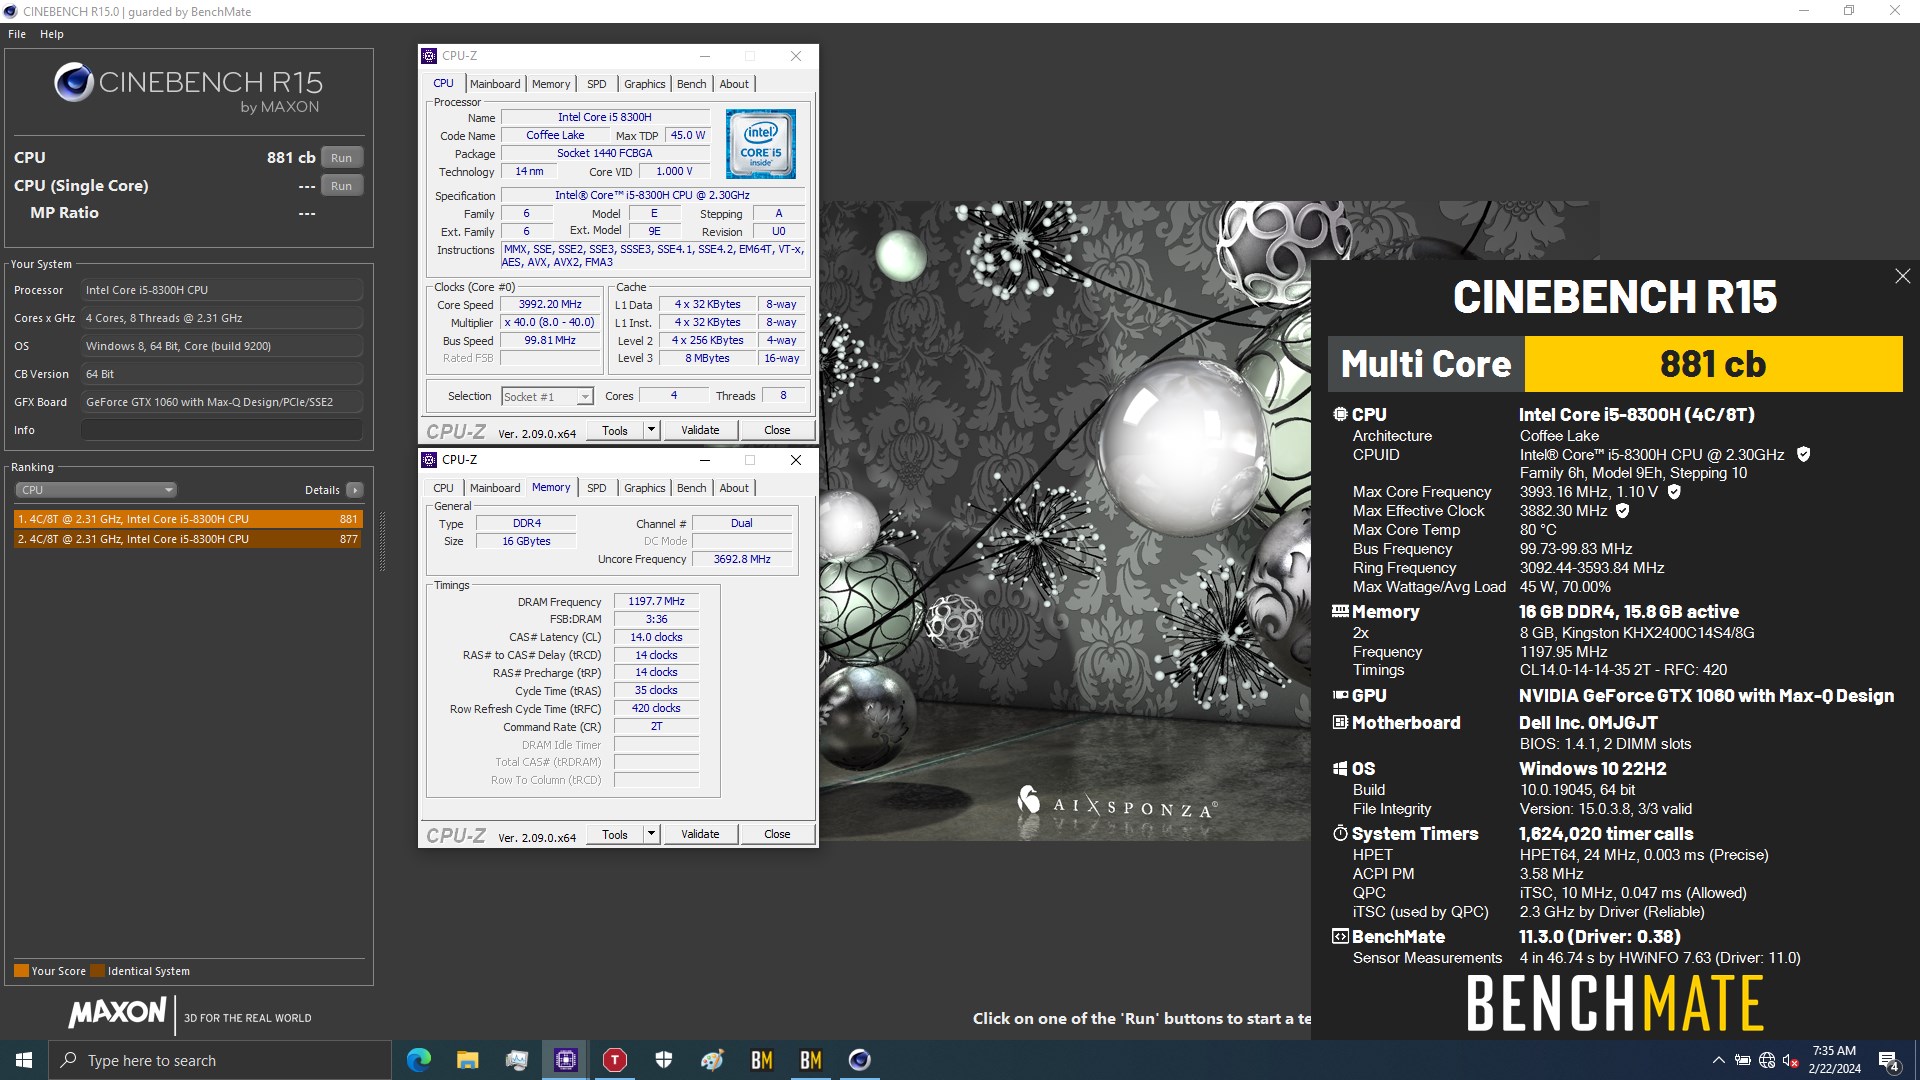Click the Core Speed value 3992.20 MHz

point(550,304)
